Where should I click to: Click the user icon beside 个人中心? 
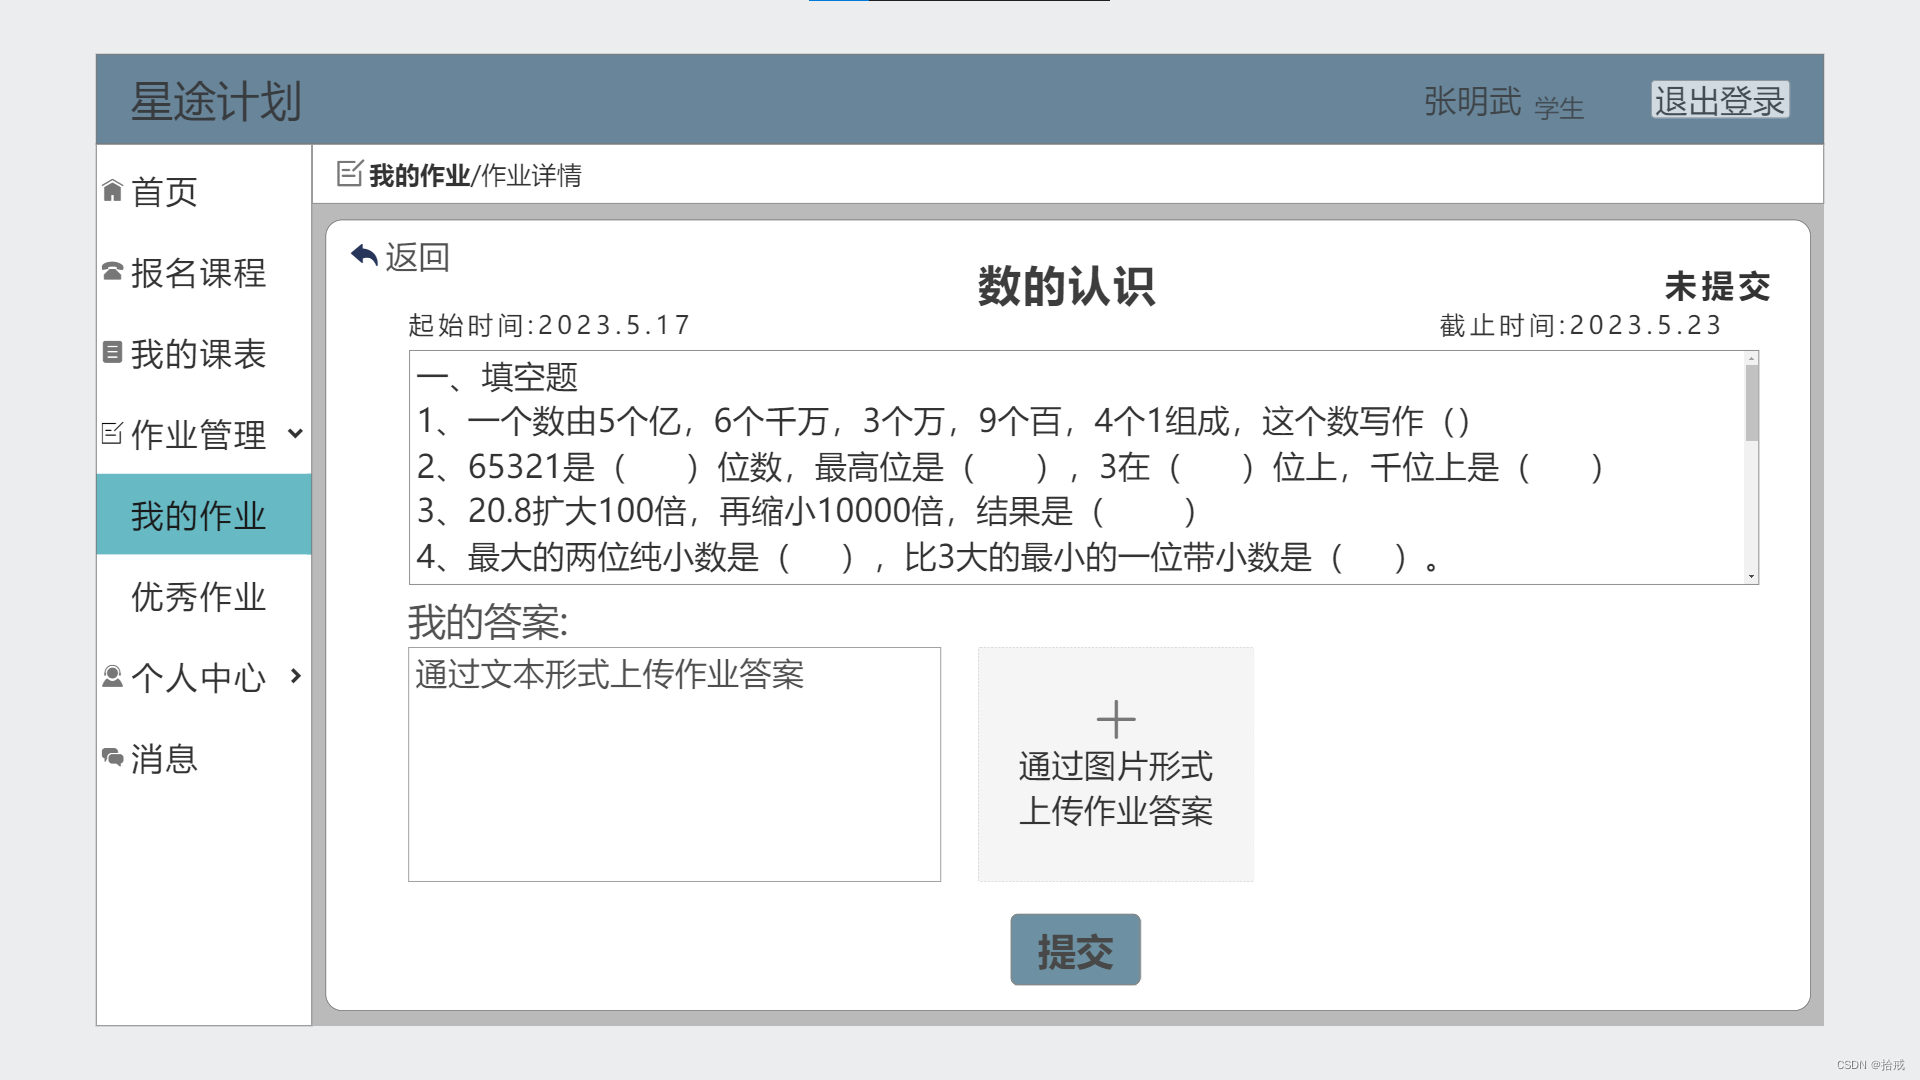(112, 677)
